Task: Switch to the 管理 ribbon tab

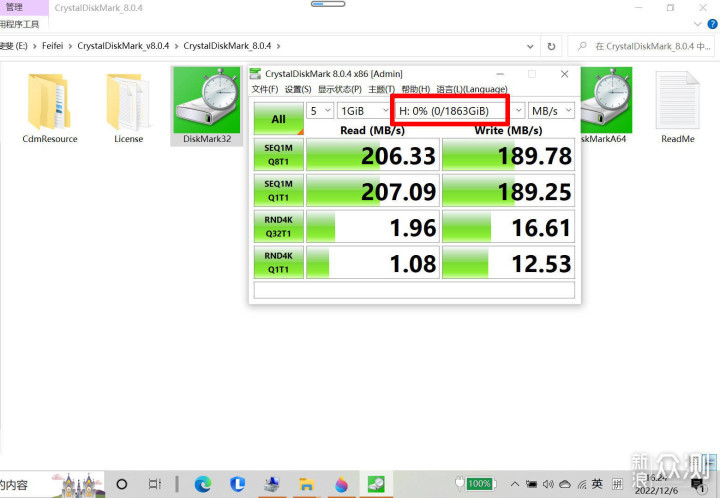Action: coord(14,7)
